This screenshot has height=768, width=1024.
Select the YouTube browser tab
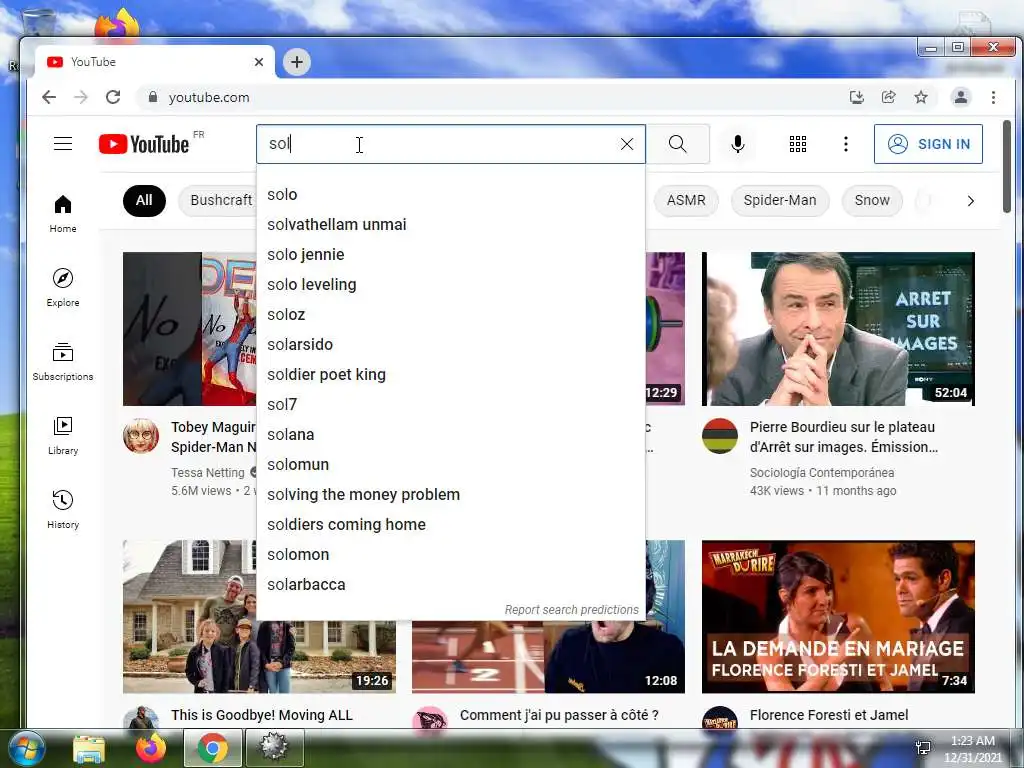point(153,62)
